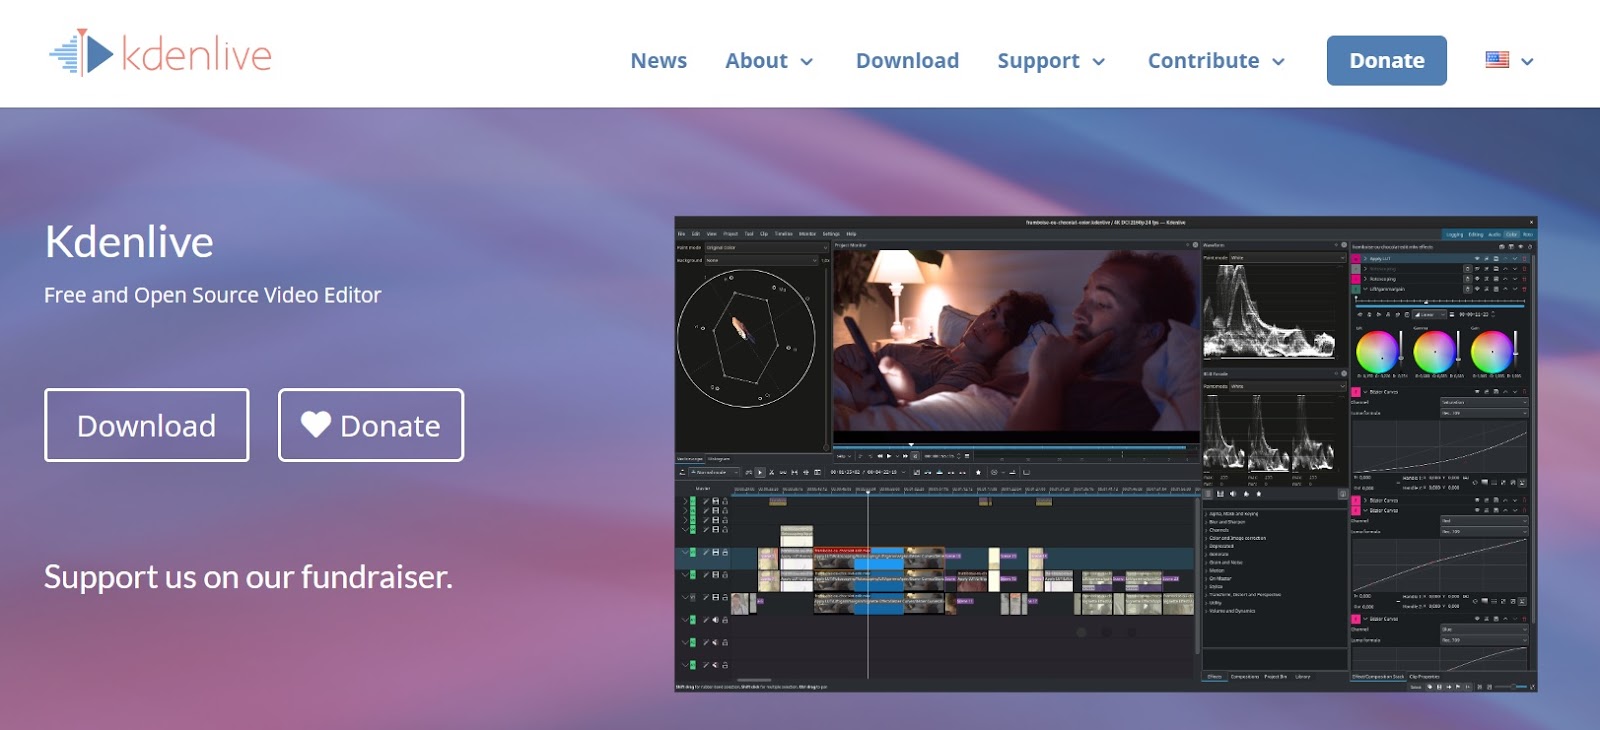Expand the Support navigation menu

click(1051, 61)
